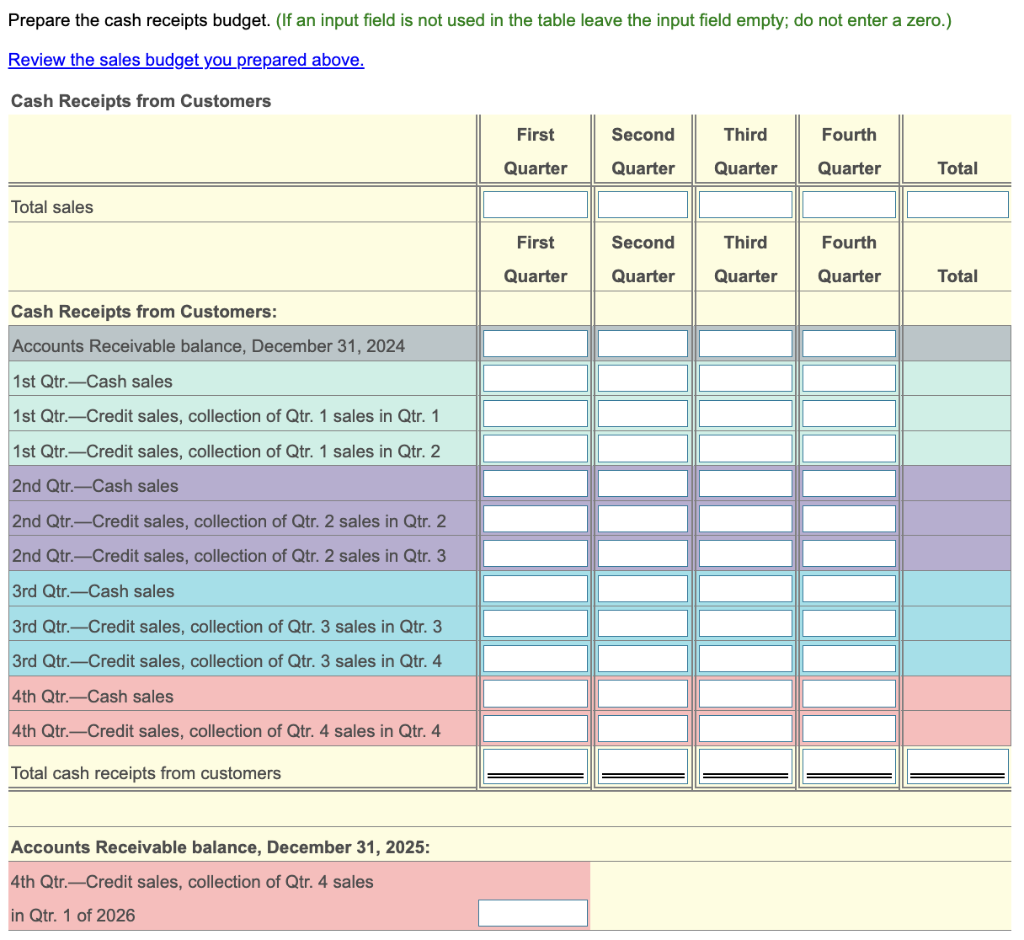Click 'Accounts Receivable balance, December 31, 2025:' heading
Screen dimensions: 1024x940
(220, 847)
